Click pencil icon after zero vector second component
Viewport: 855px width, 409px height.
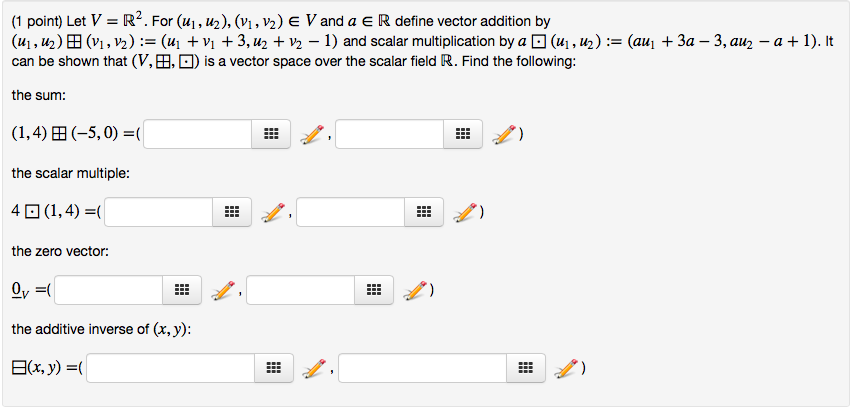point(415,290)
